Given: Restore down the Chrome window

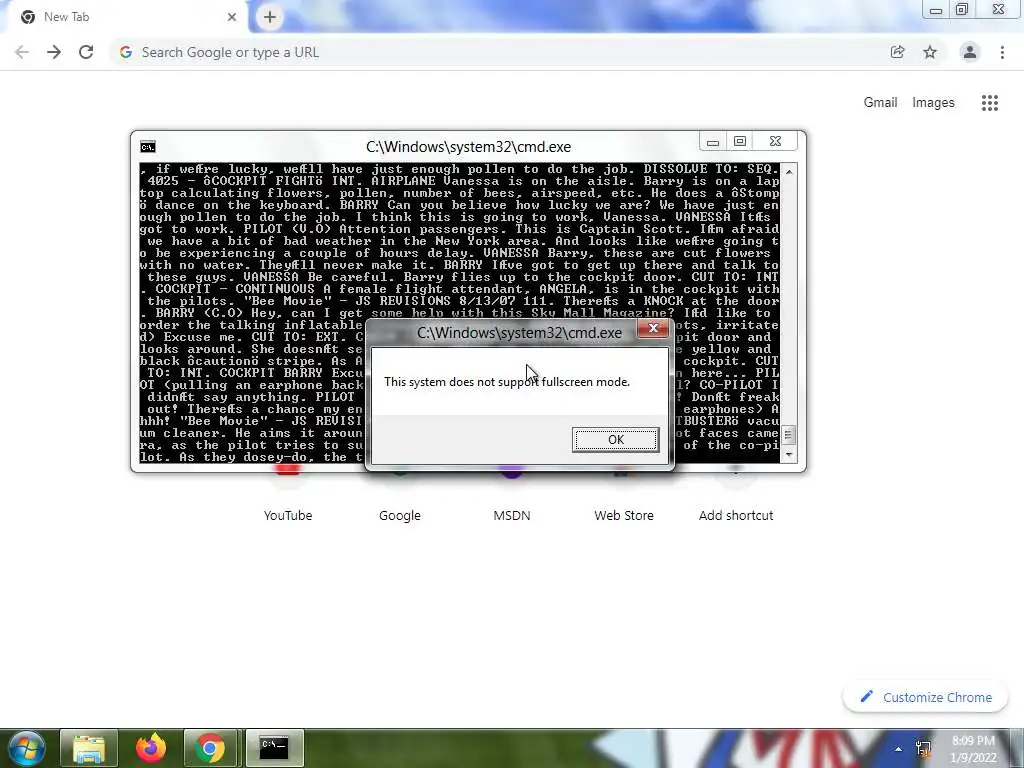Looking at the screenshot, I should pyautogui.click(x=962, y=10).
